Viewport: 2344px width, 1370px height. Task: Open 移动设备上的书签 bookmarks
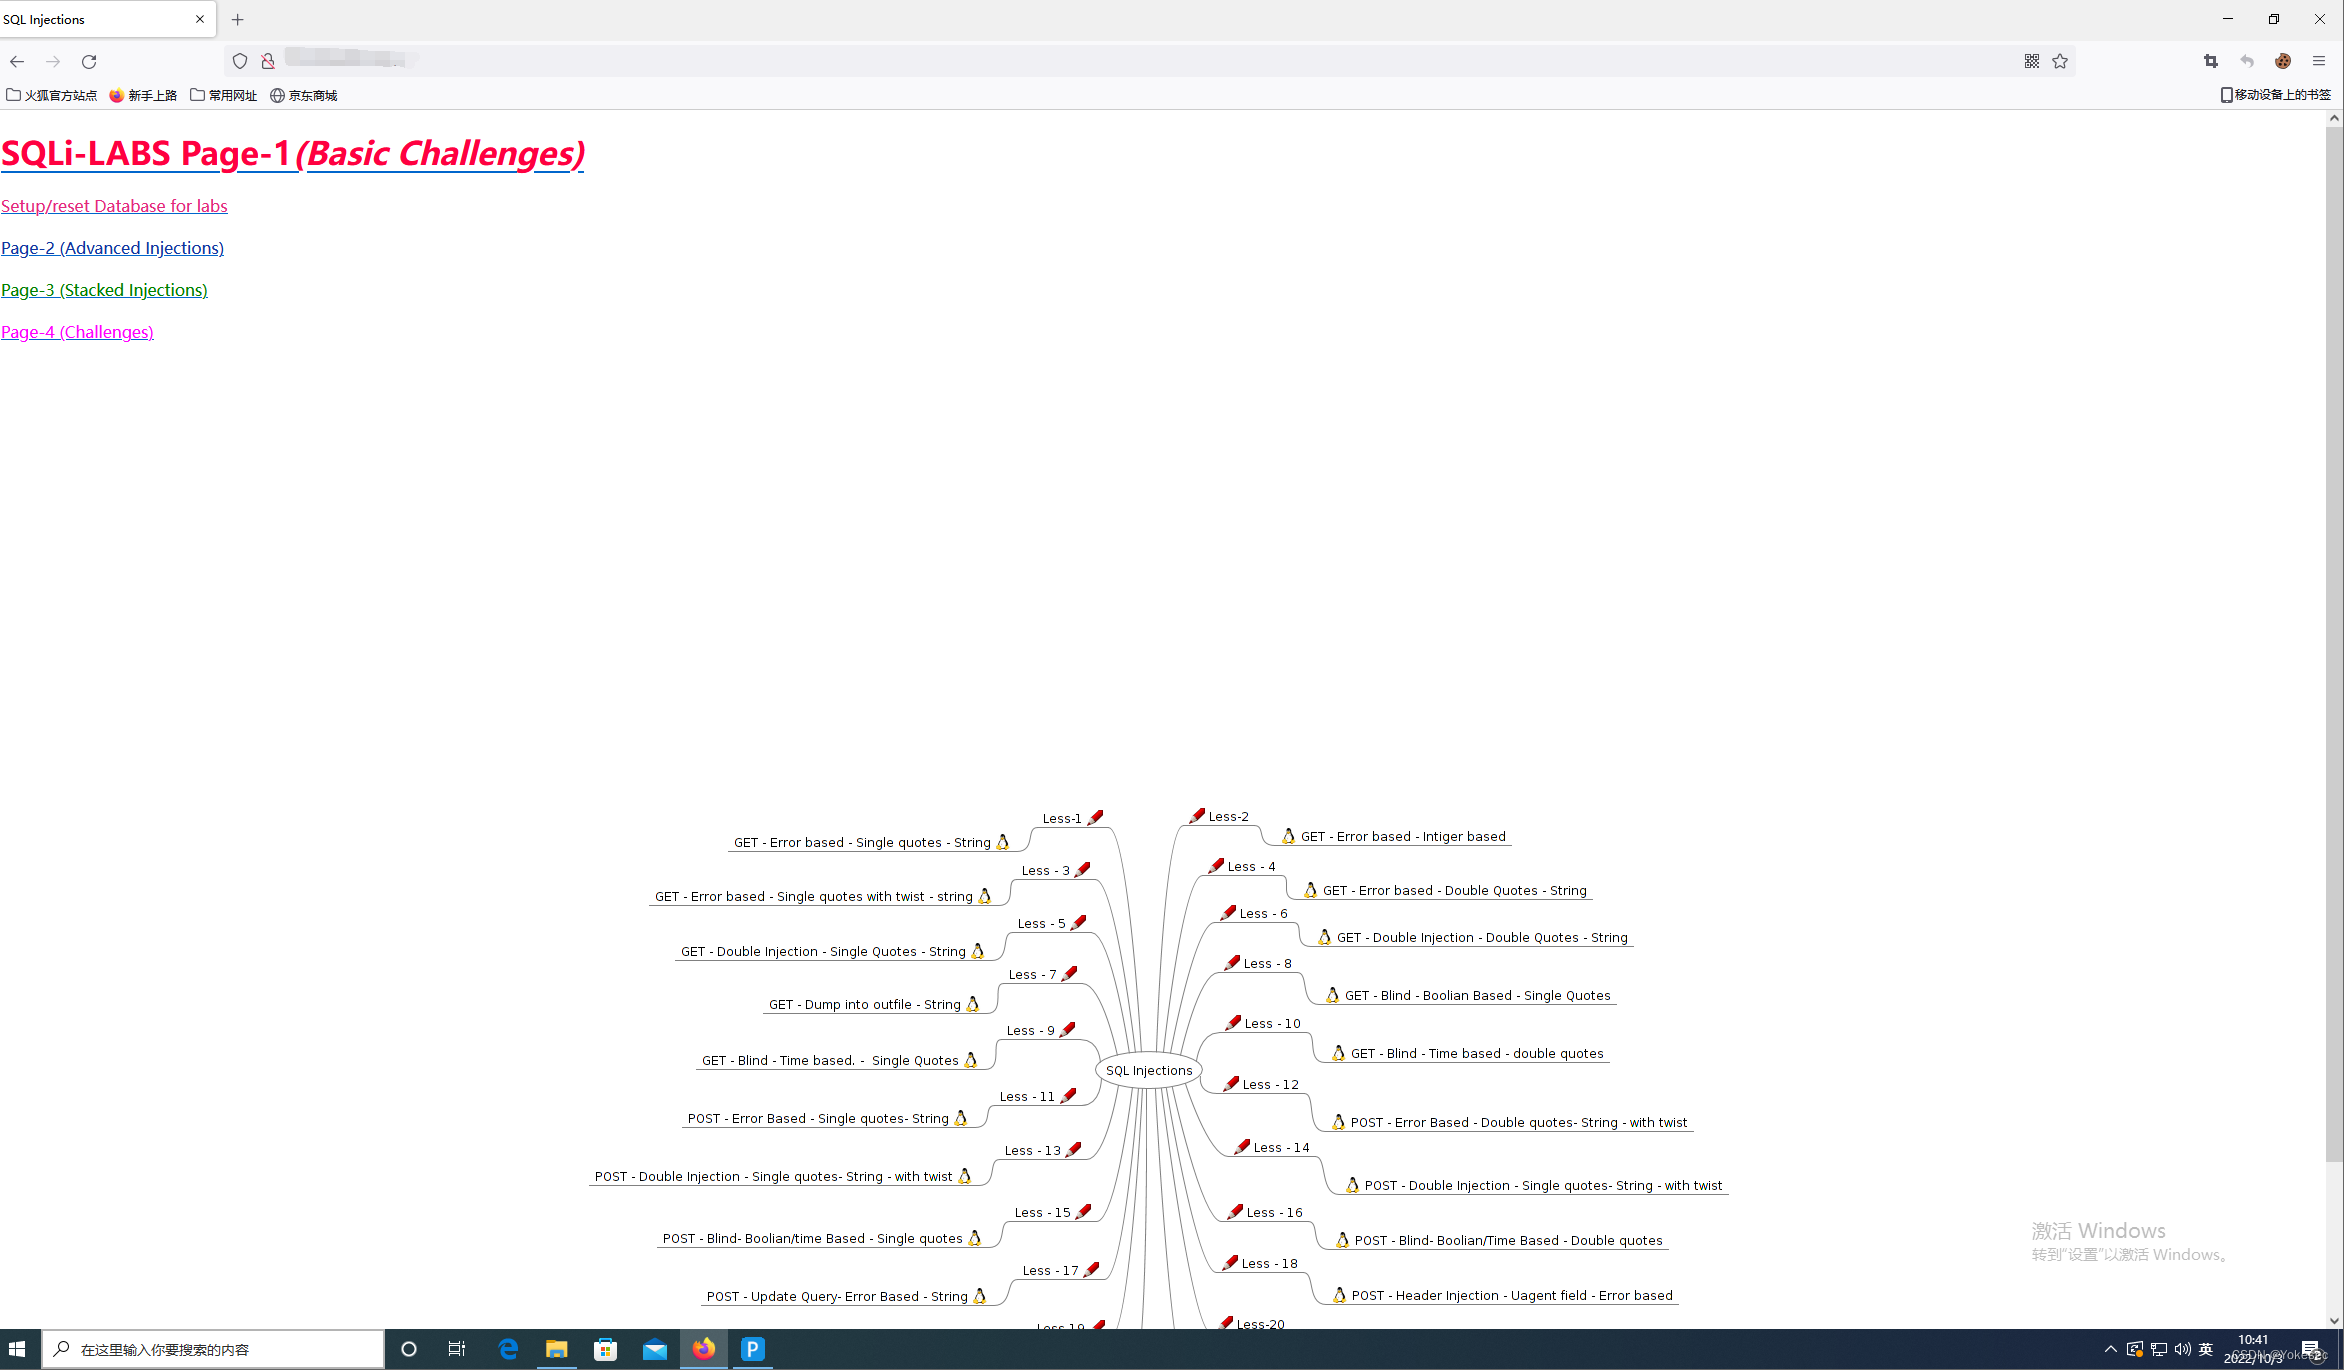(x=2276, y=95)
